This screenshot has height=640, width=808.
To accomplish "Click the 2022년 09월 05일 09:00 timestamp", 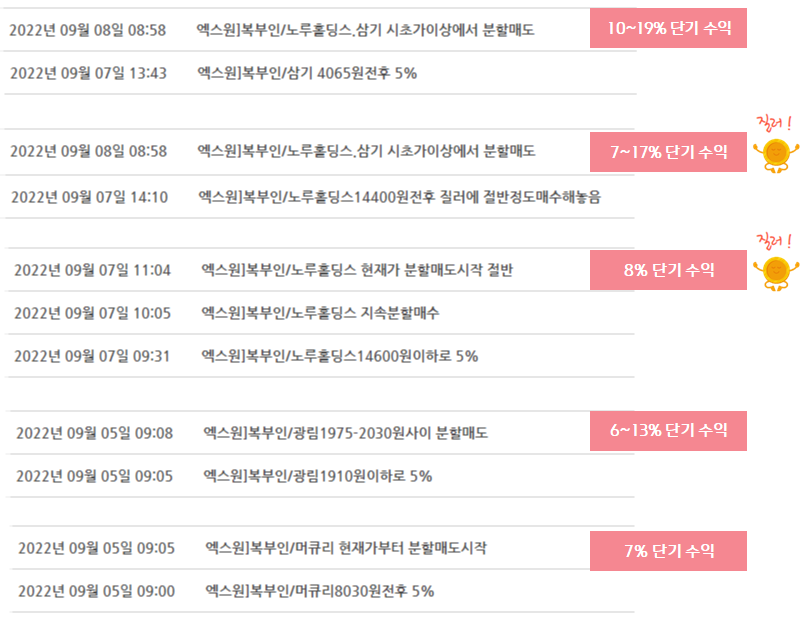I will (x=96, y=591).
